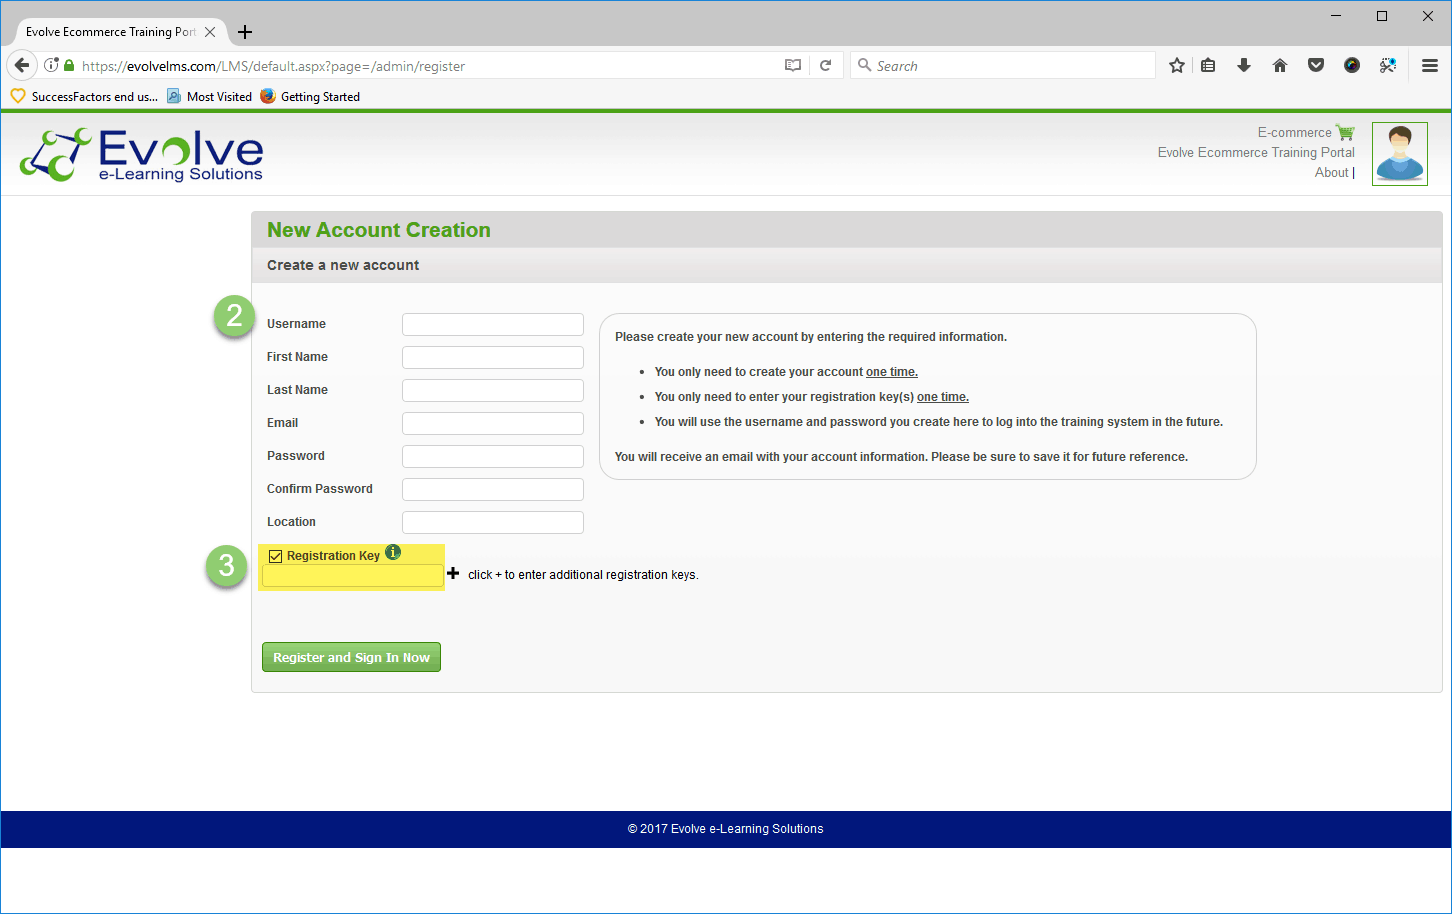
Task: Click the Confirm Password field
Action: [492, 489]
